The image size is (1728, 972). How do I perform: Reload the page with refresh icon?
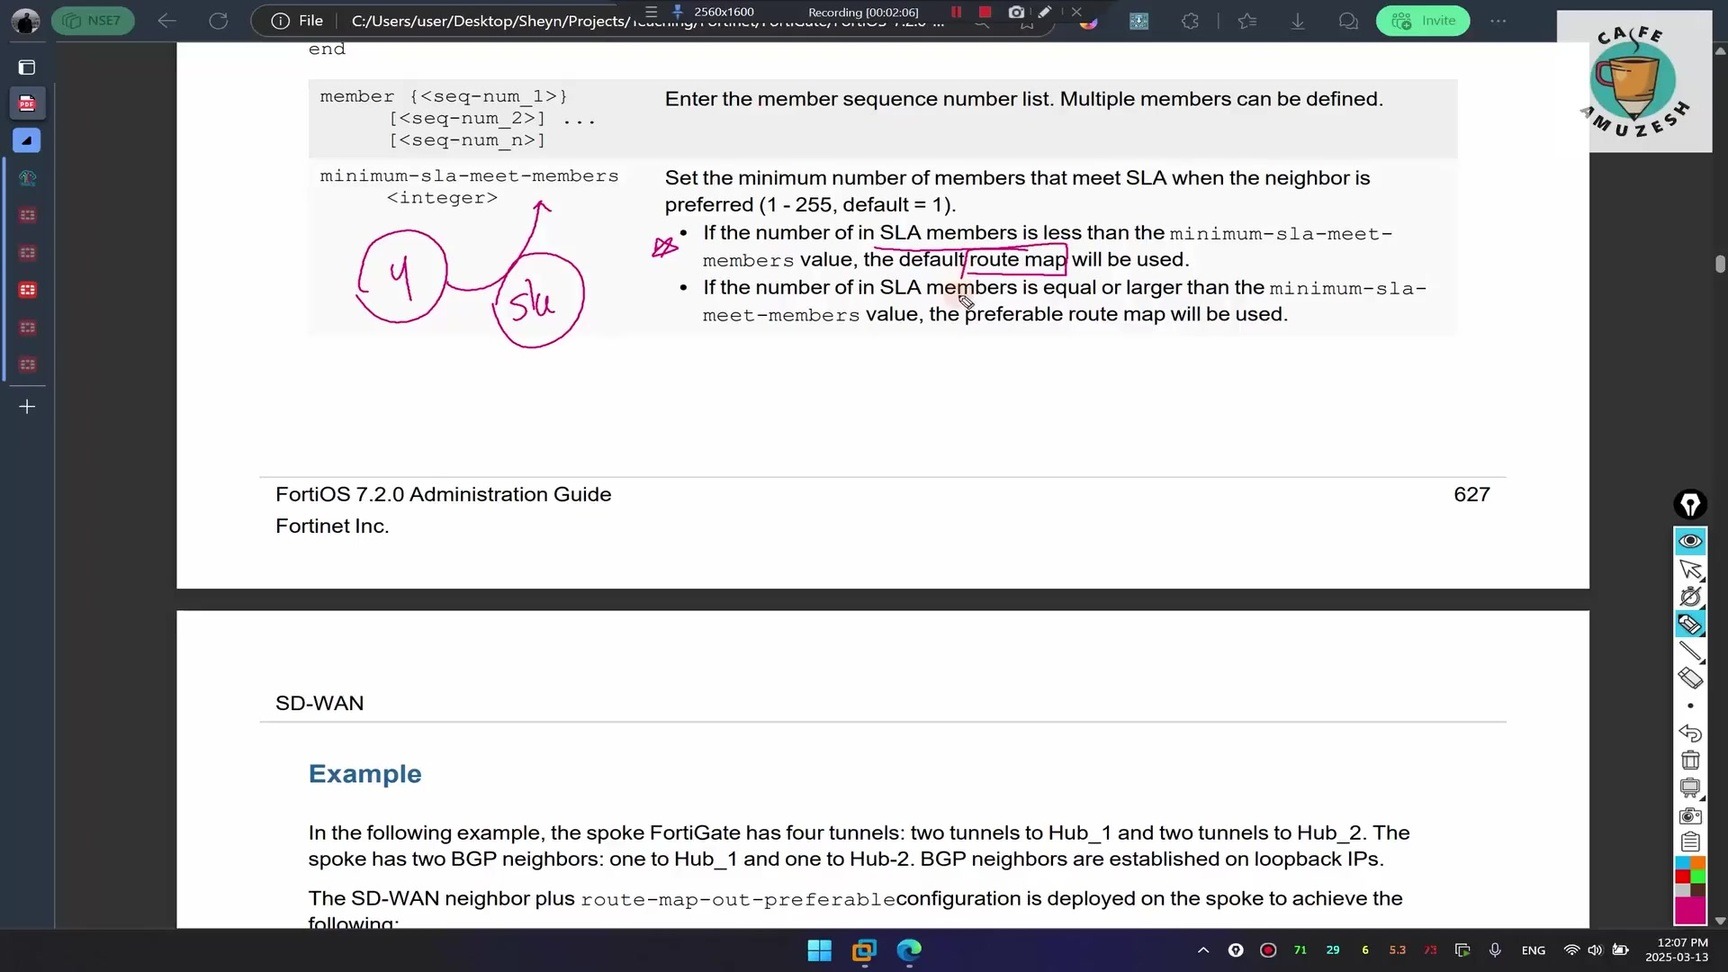(218, 20)
